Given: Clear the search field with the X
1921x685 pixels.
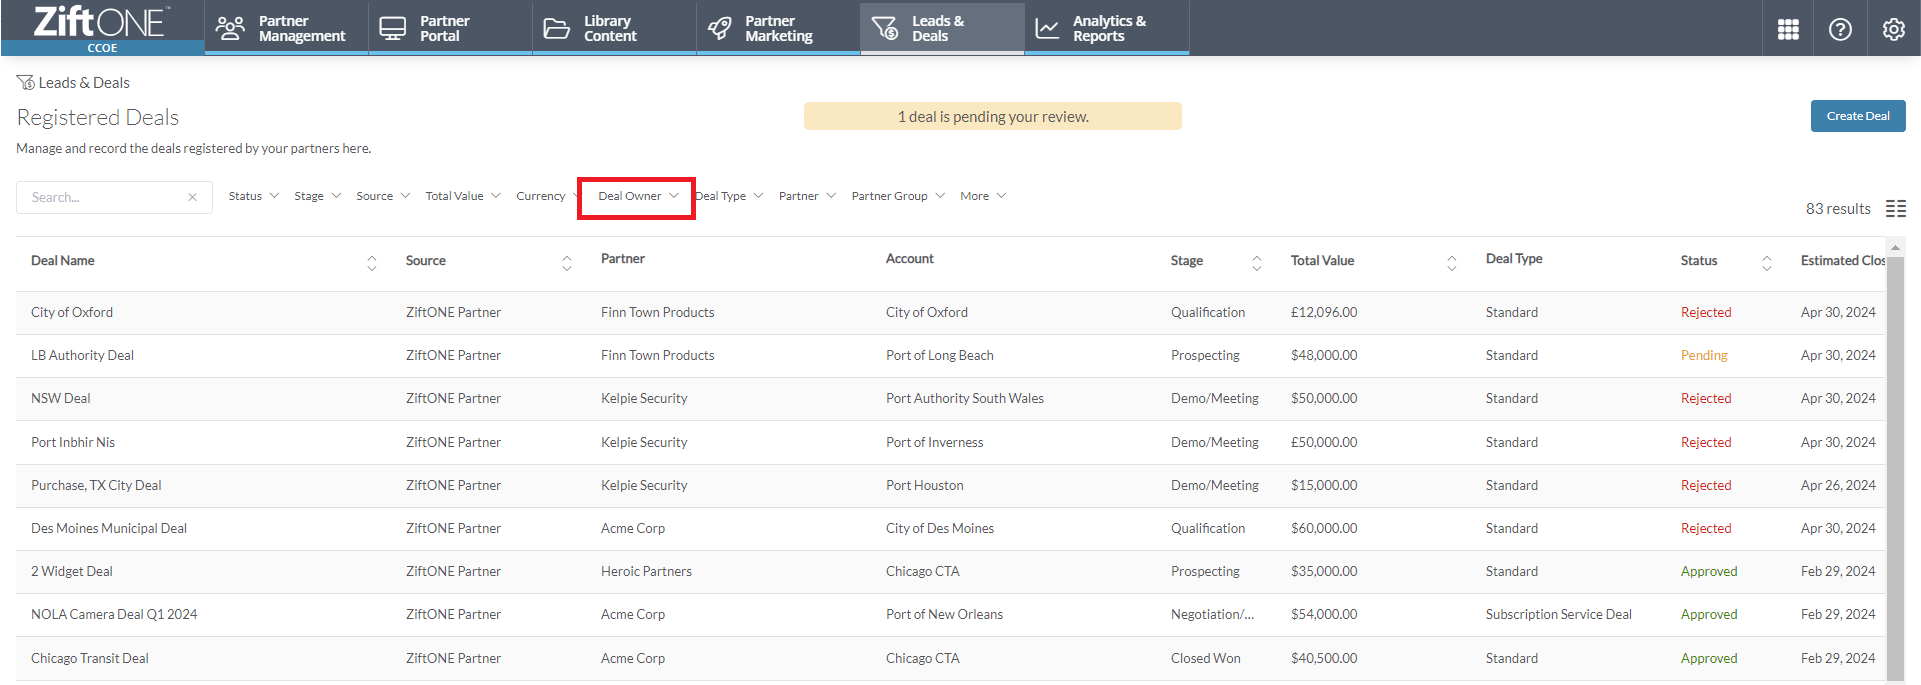Looking at the screenshot, I should pyautogui.click(x=192, y=197).
